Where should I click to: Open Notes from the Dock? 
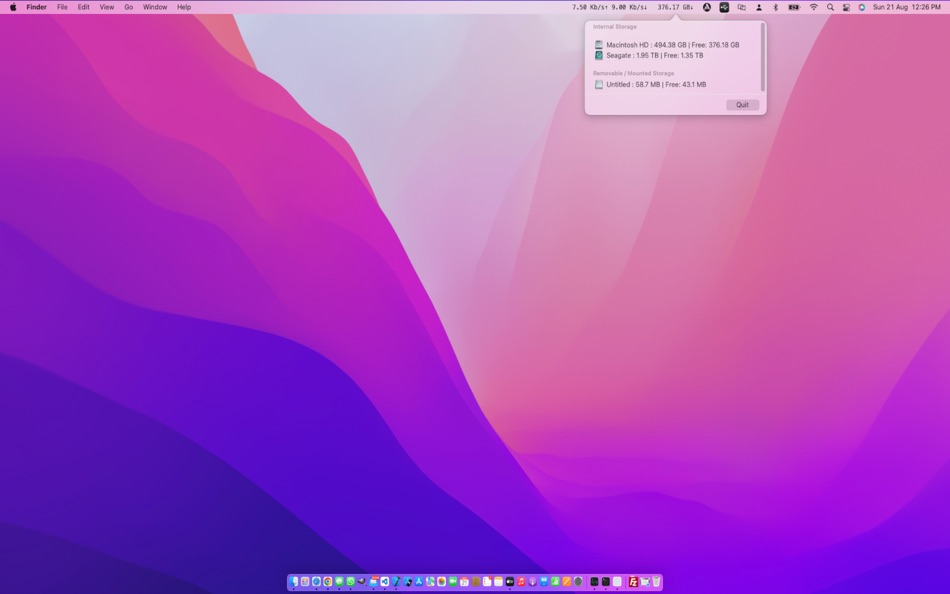(x=499, y=581)
